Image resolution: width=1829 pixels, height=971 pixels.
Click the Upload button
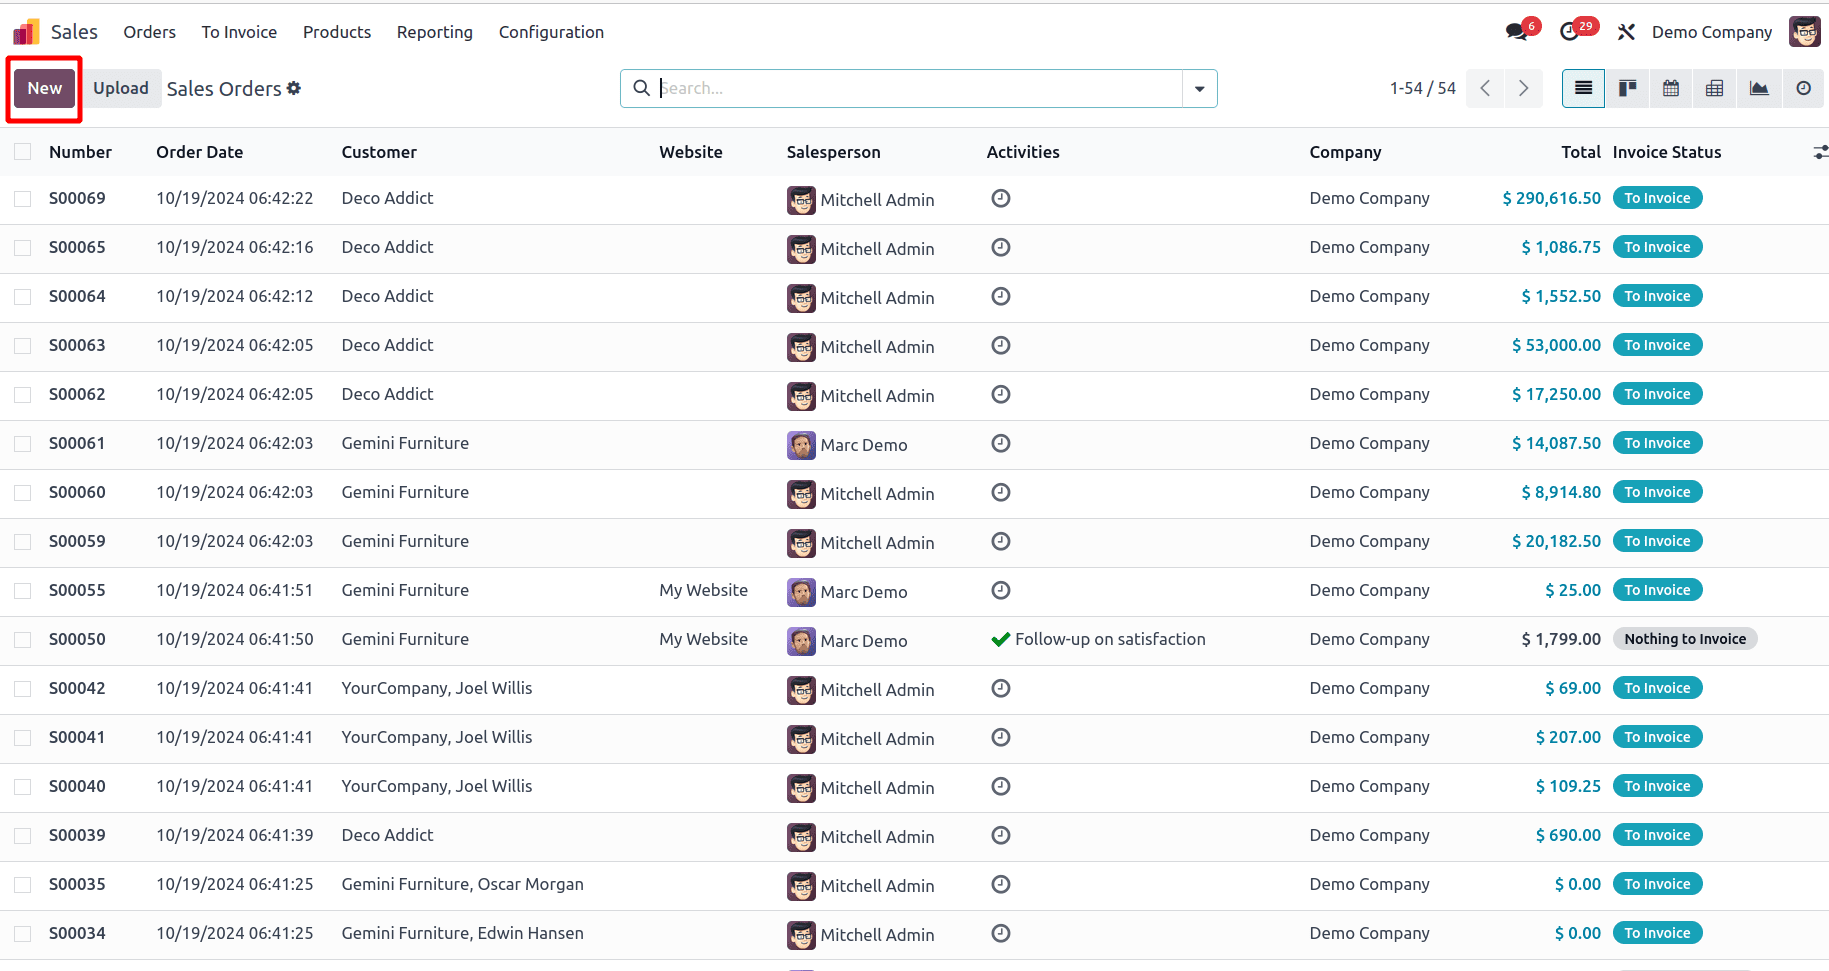pyautogui.click(x=121, y=88)
